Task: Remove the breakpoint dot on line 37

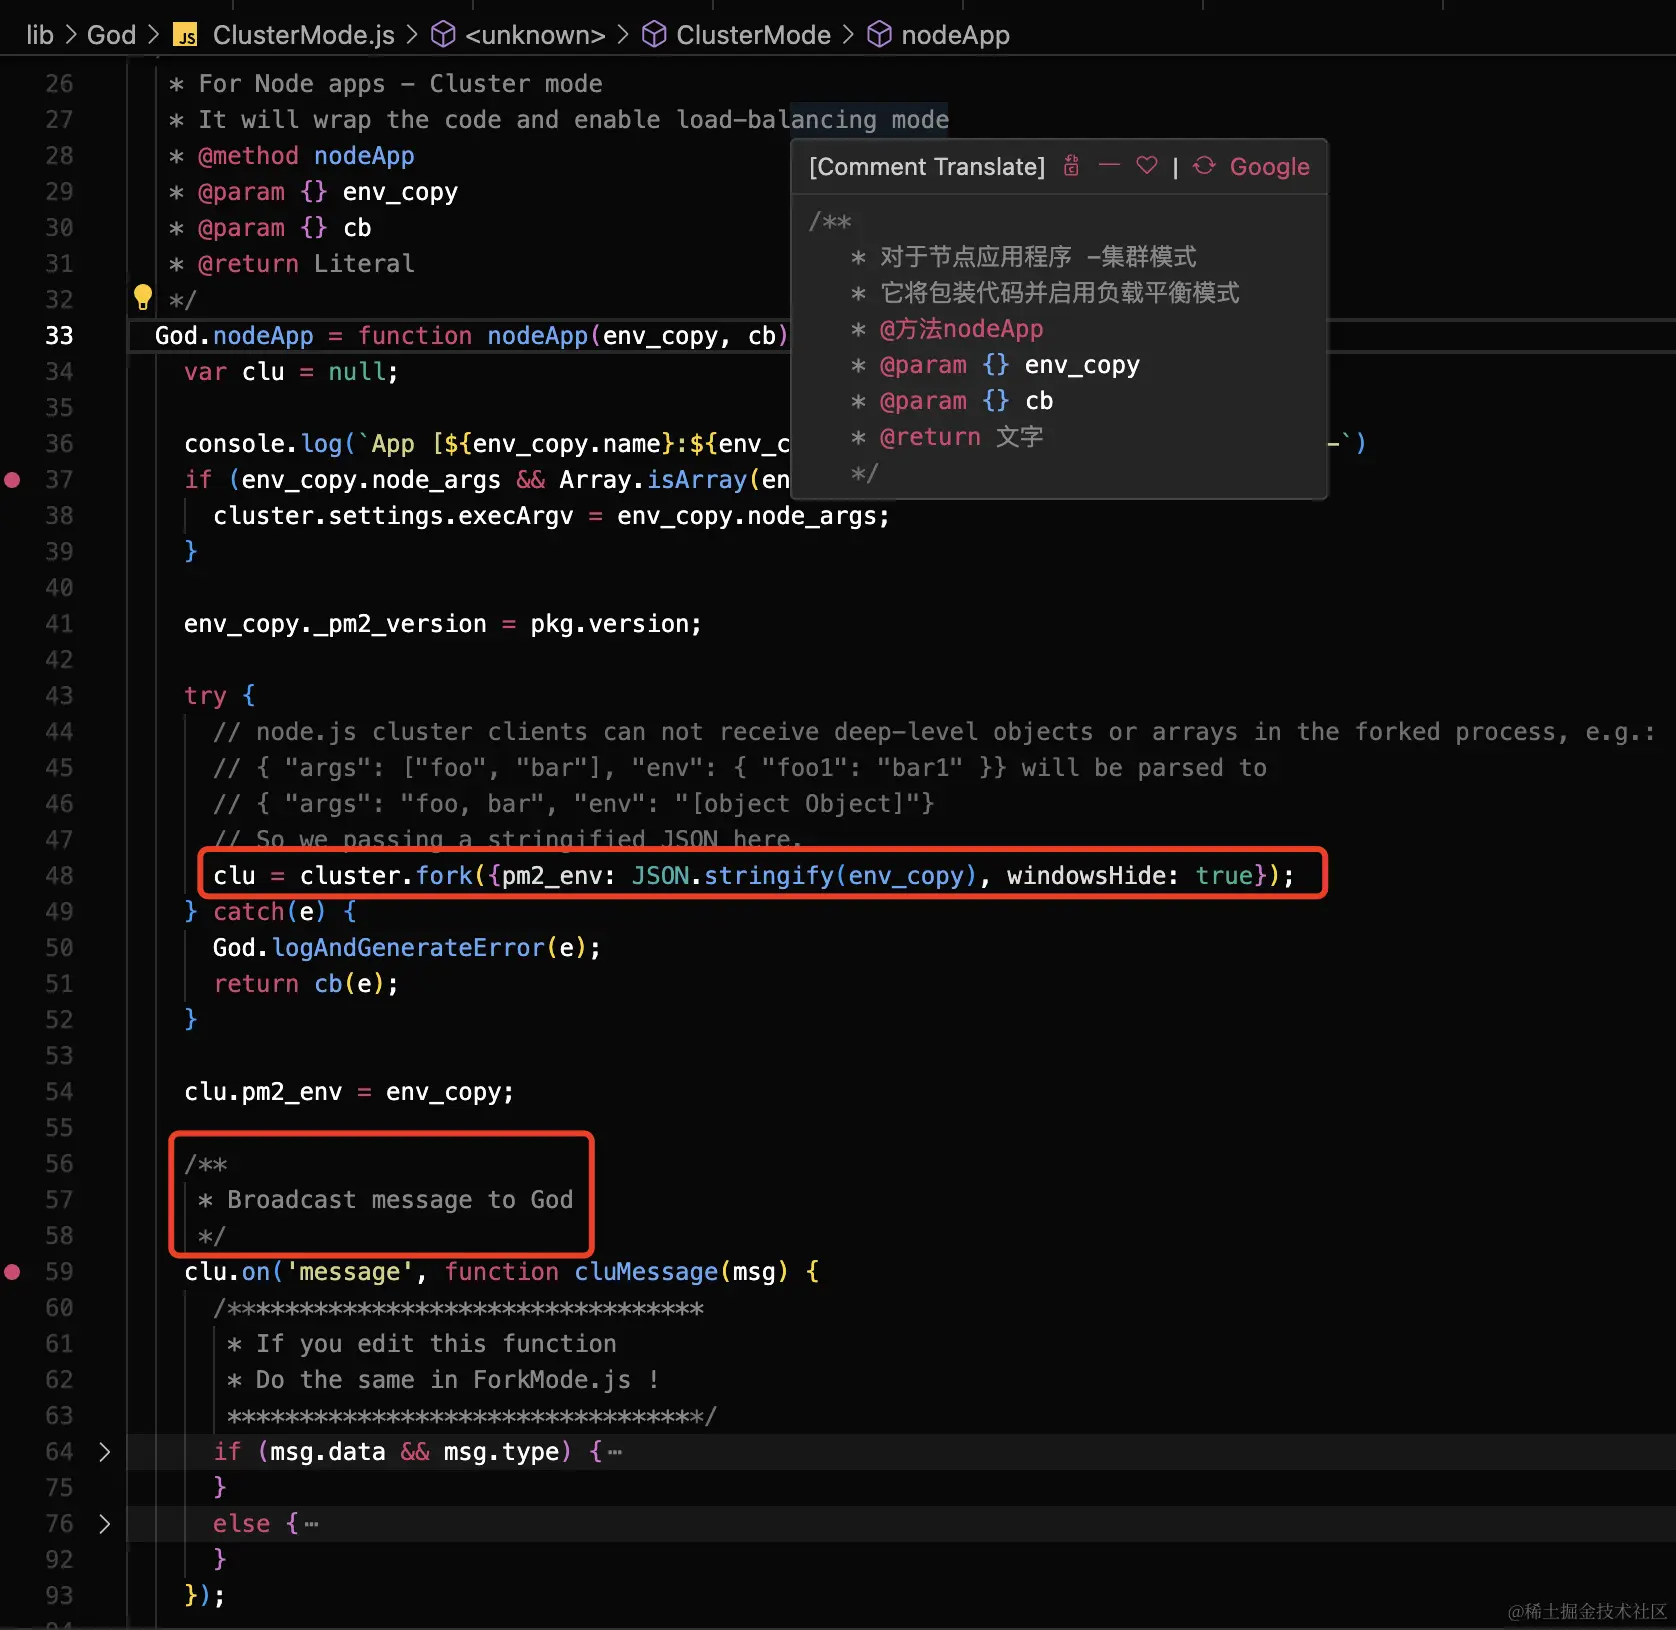Action: coord(12,480)
